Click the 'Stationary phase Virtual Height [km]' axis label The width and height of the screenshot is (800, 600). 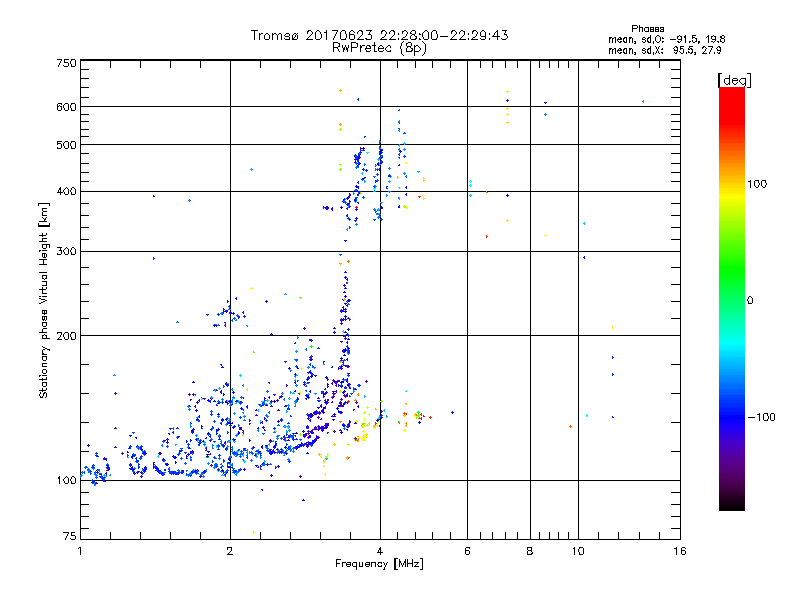coord(44,300)
